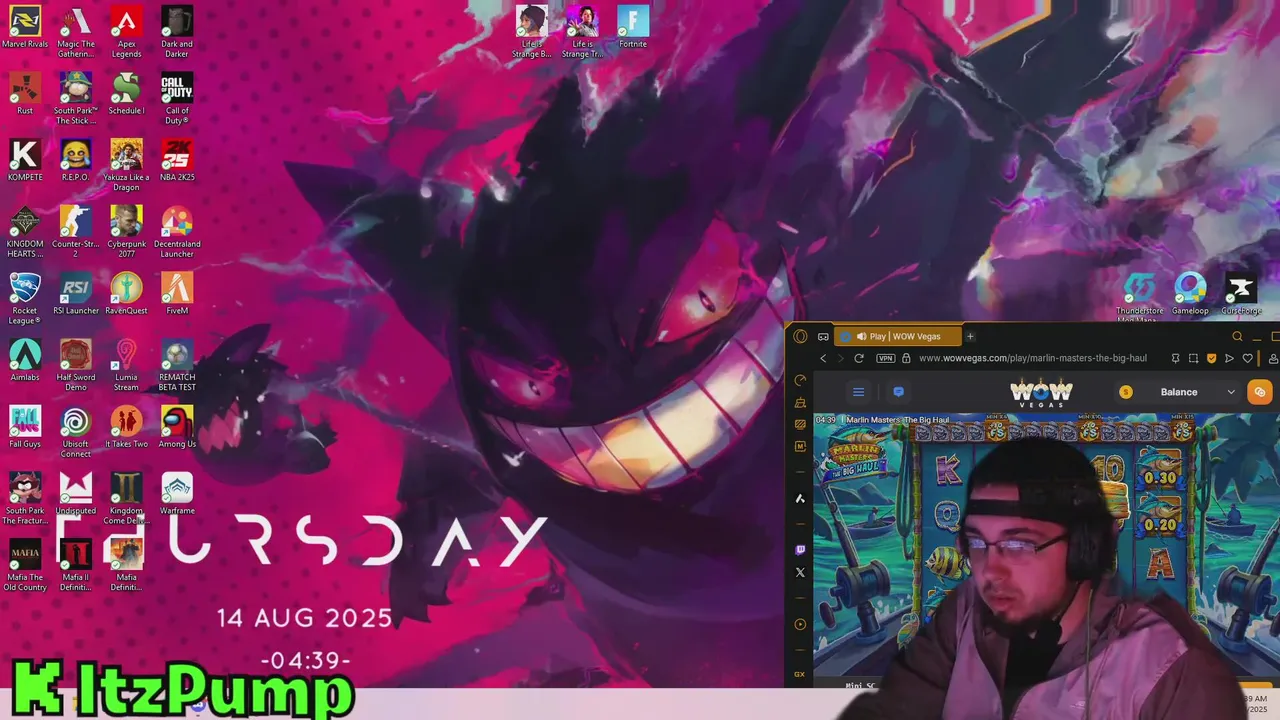Add page to bookmarks with heart icon
Screen dimensions: 1280x720
(1247, 358)
